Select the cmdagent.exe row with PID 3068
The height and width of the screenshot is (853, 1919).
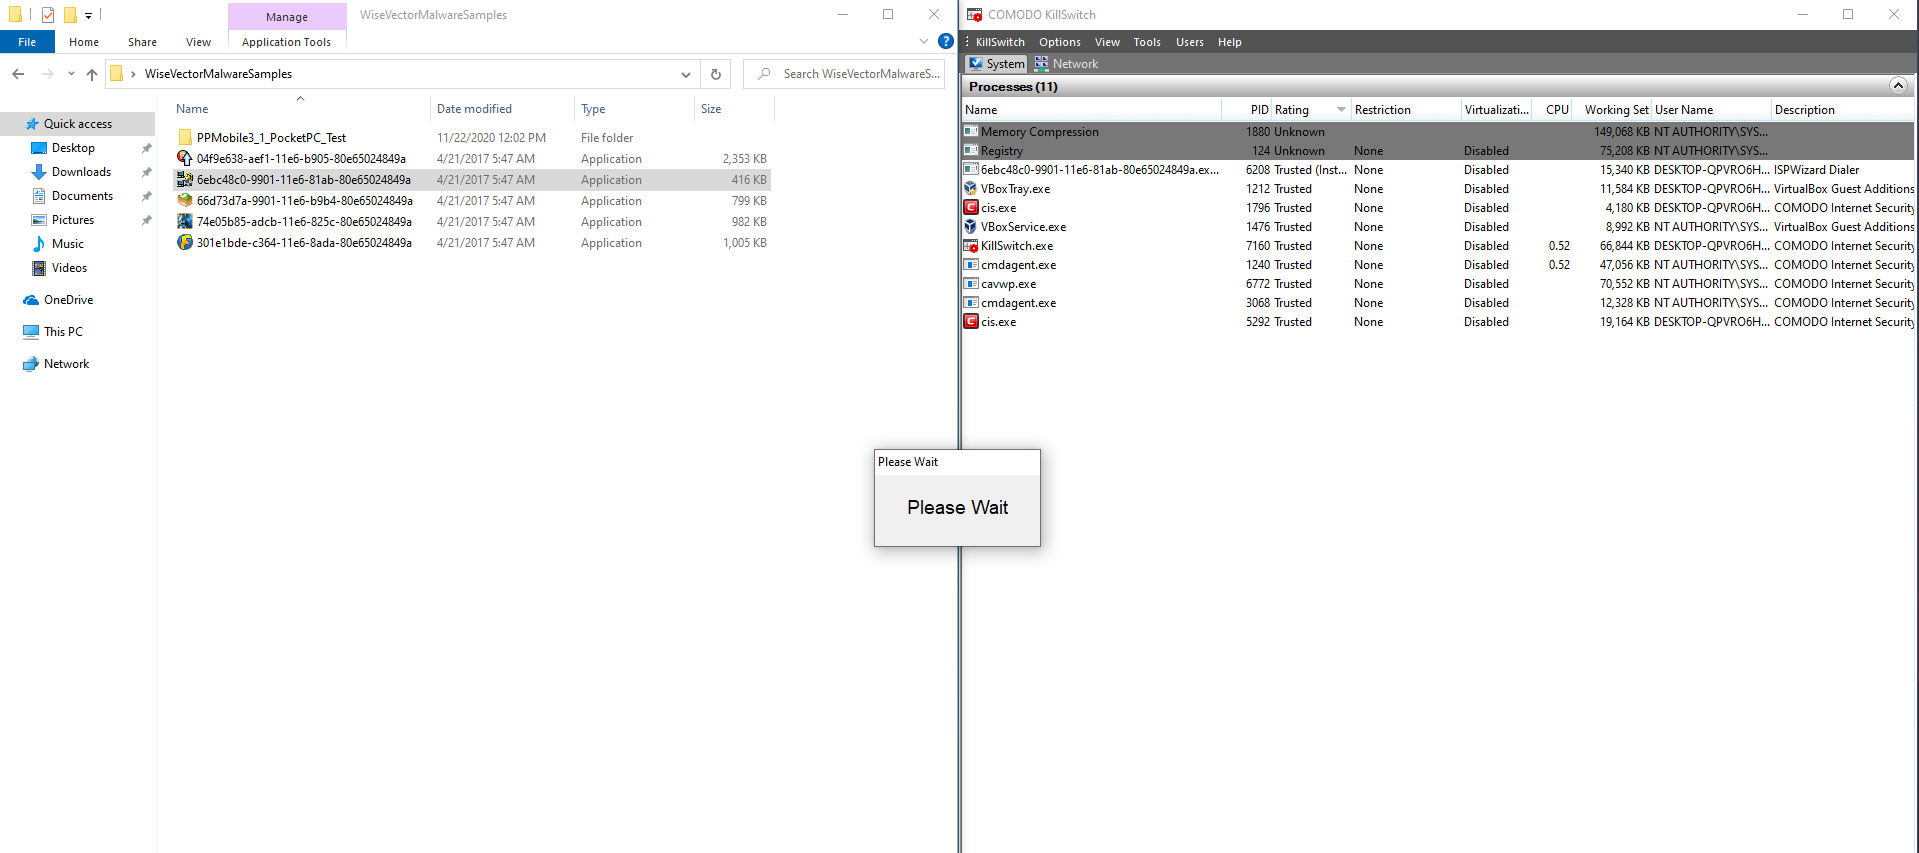1438,303
